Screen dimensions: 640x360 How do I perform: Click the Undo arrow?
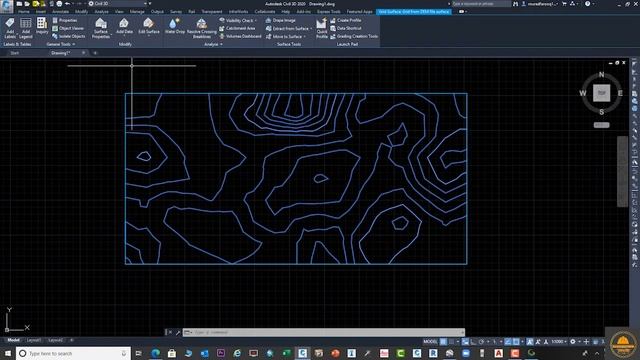coord(67,4)
